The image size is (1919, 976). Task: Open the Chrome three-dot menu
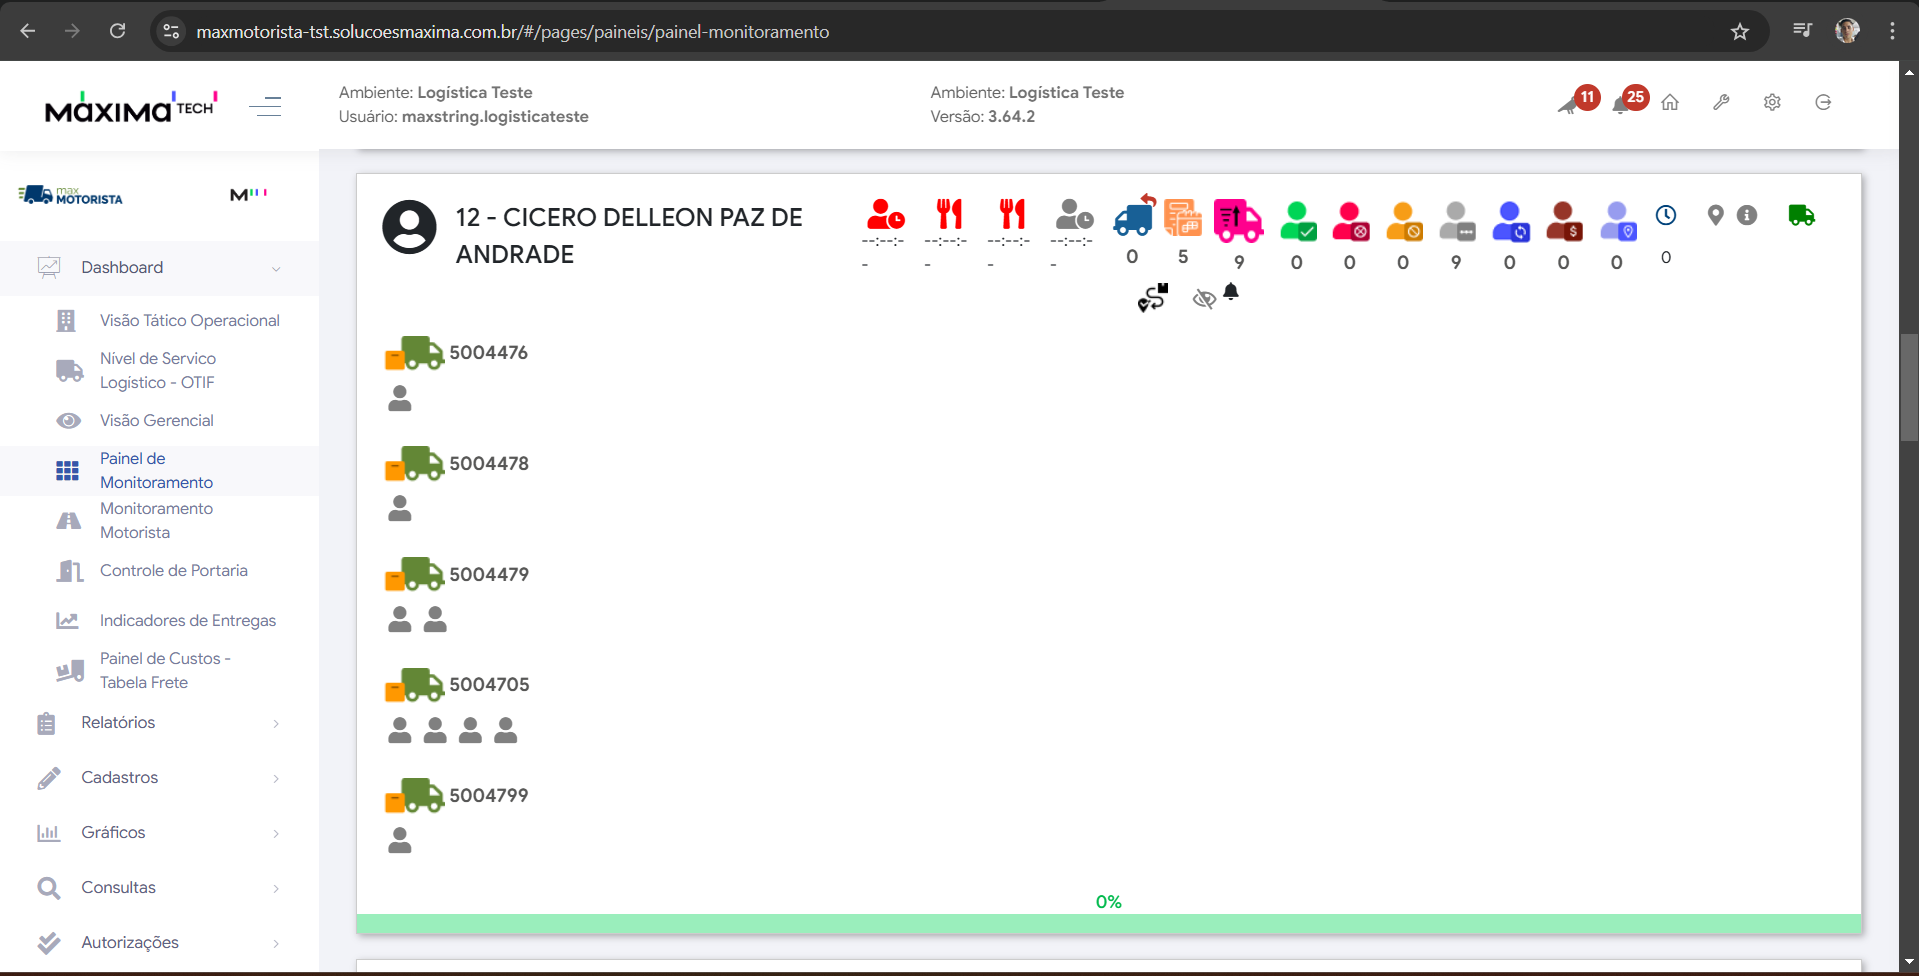click(x=1892, y=31)
